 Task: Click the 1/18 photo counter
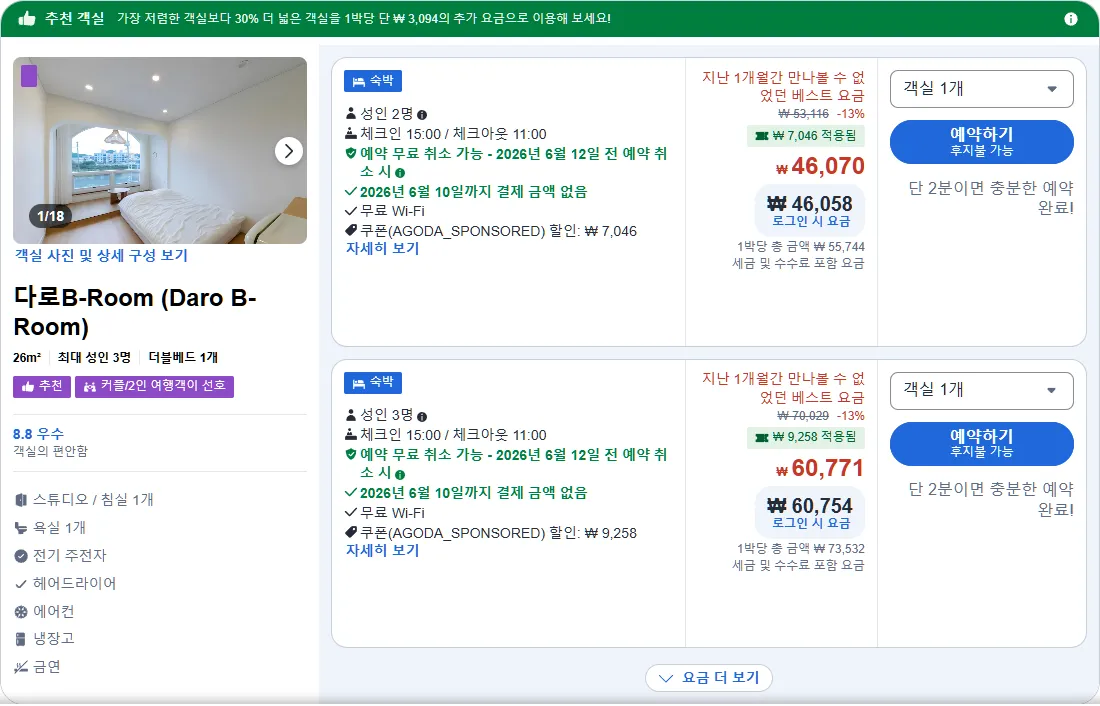(x=51, y=216)
